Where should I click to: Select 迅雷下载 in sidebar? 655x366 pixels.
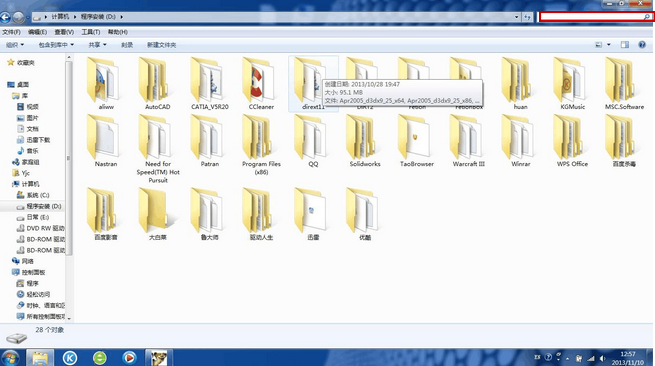pyautogui.click(x=38, y=140)
